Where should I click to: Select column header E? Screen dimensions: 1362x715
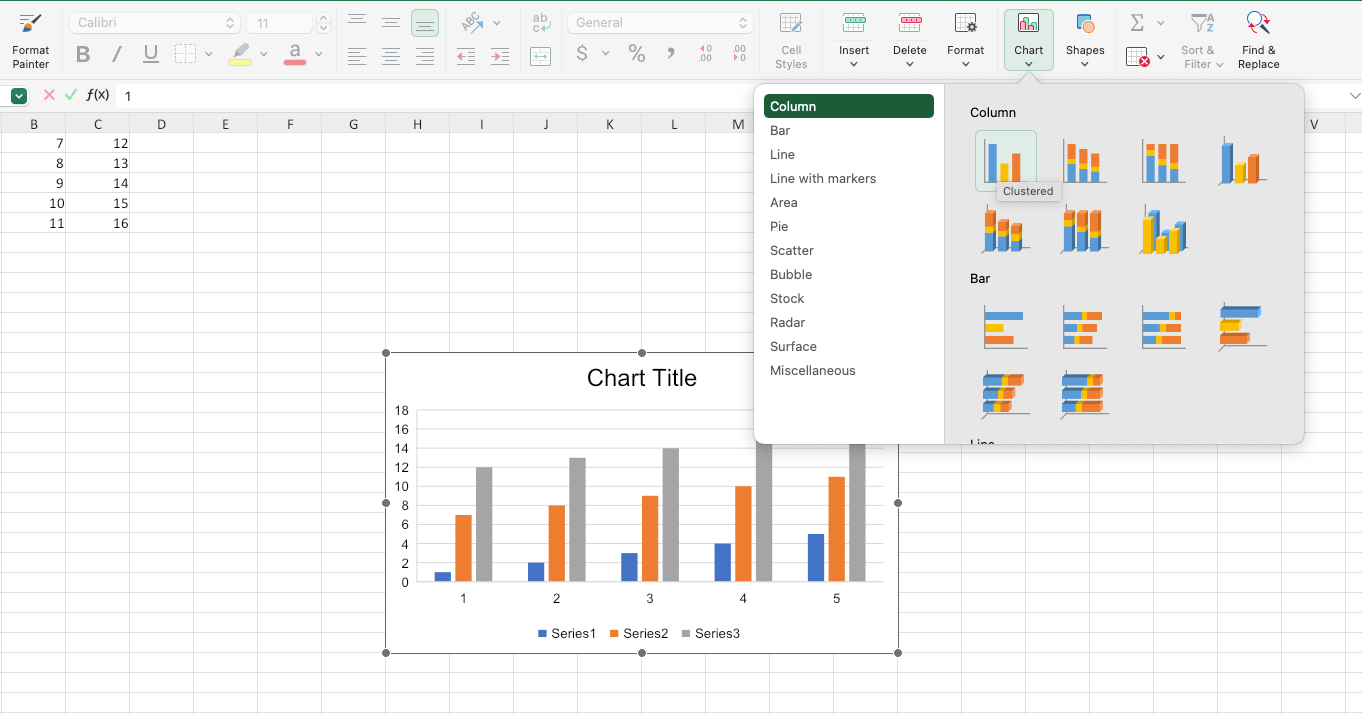coord(225,124)
